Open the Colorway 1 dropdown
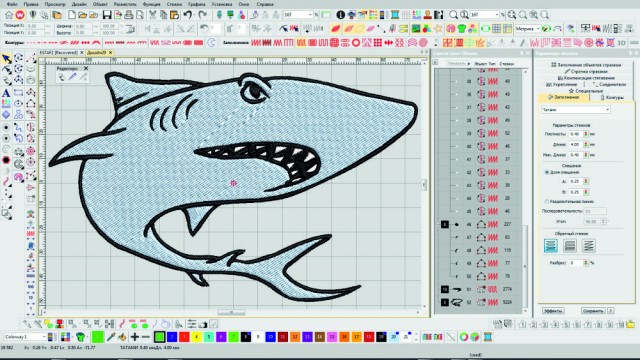This screenshot has height=360, width=640. pos(44,337)
